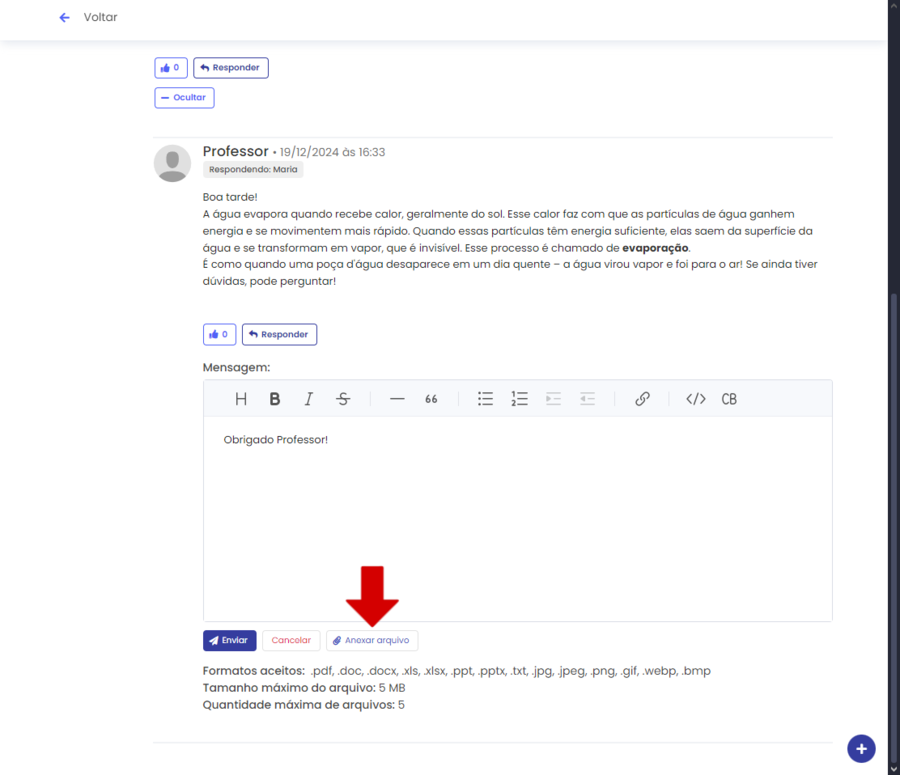Insert inline code with the code icon
This screenshot has width=900, height=775.
pyautogui.click(x=696, y=399)
